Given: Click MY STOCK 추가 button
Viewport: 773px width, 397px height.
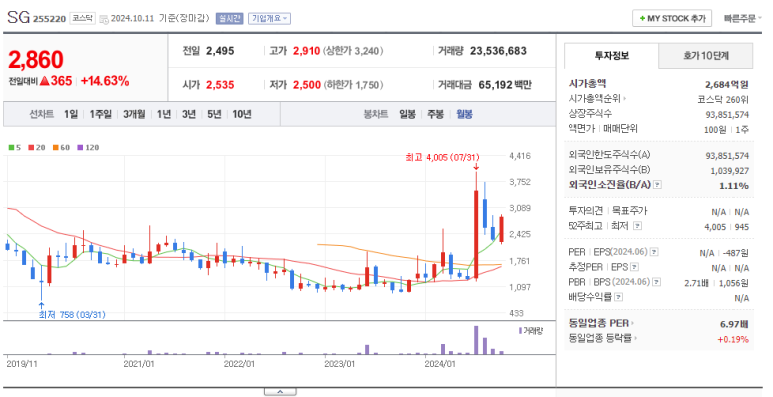Looking at the screenshot, I should [x=672, y=18].
